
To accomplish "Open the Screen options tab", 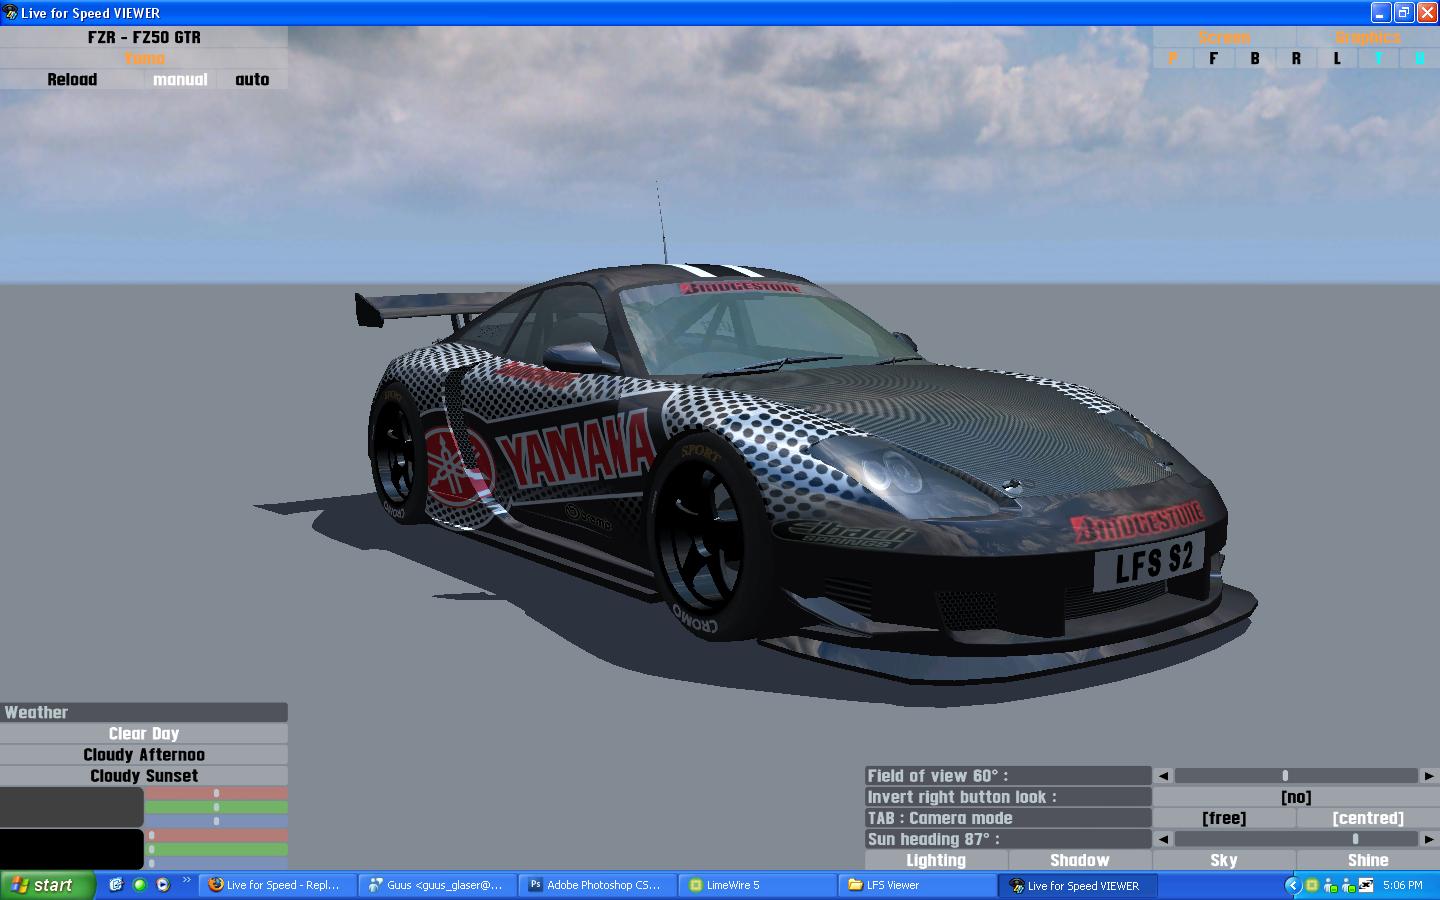I will 1224,37.
